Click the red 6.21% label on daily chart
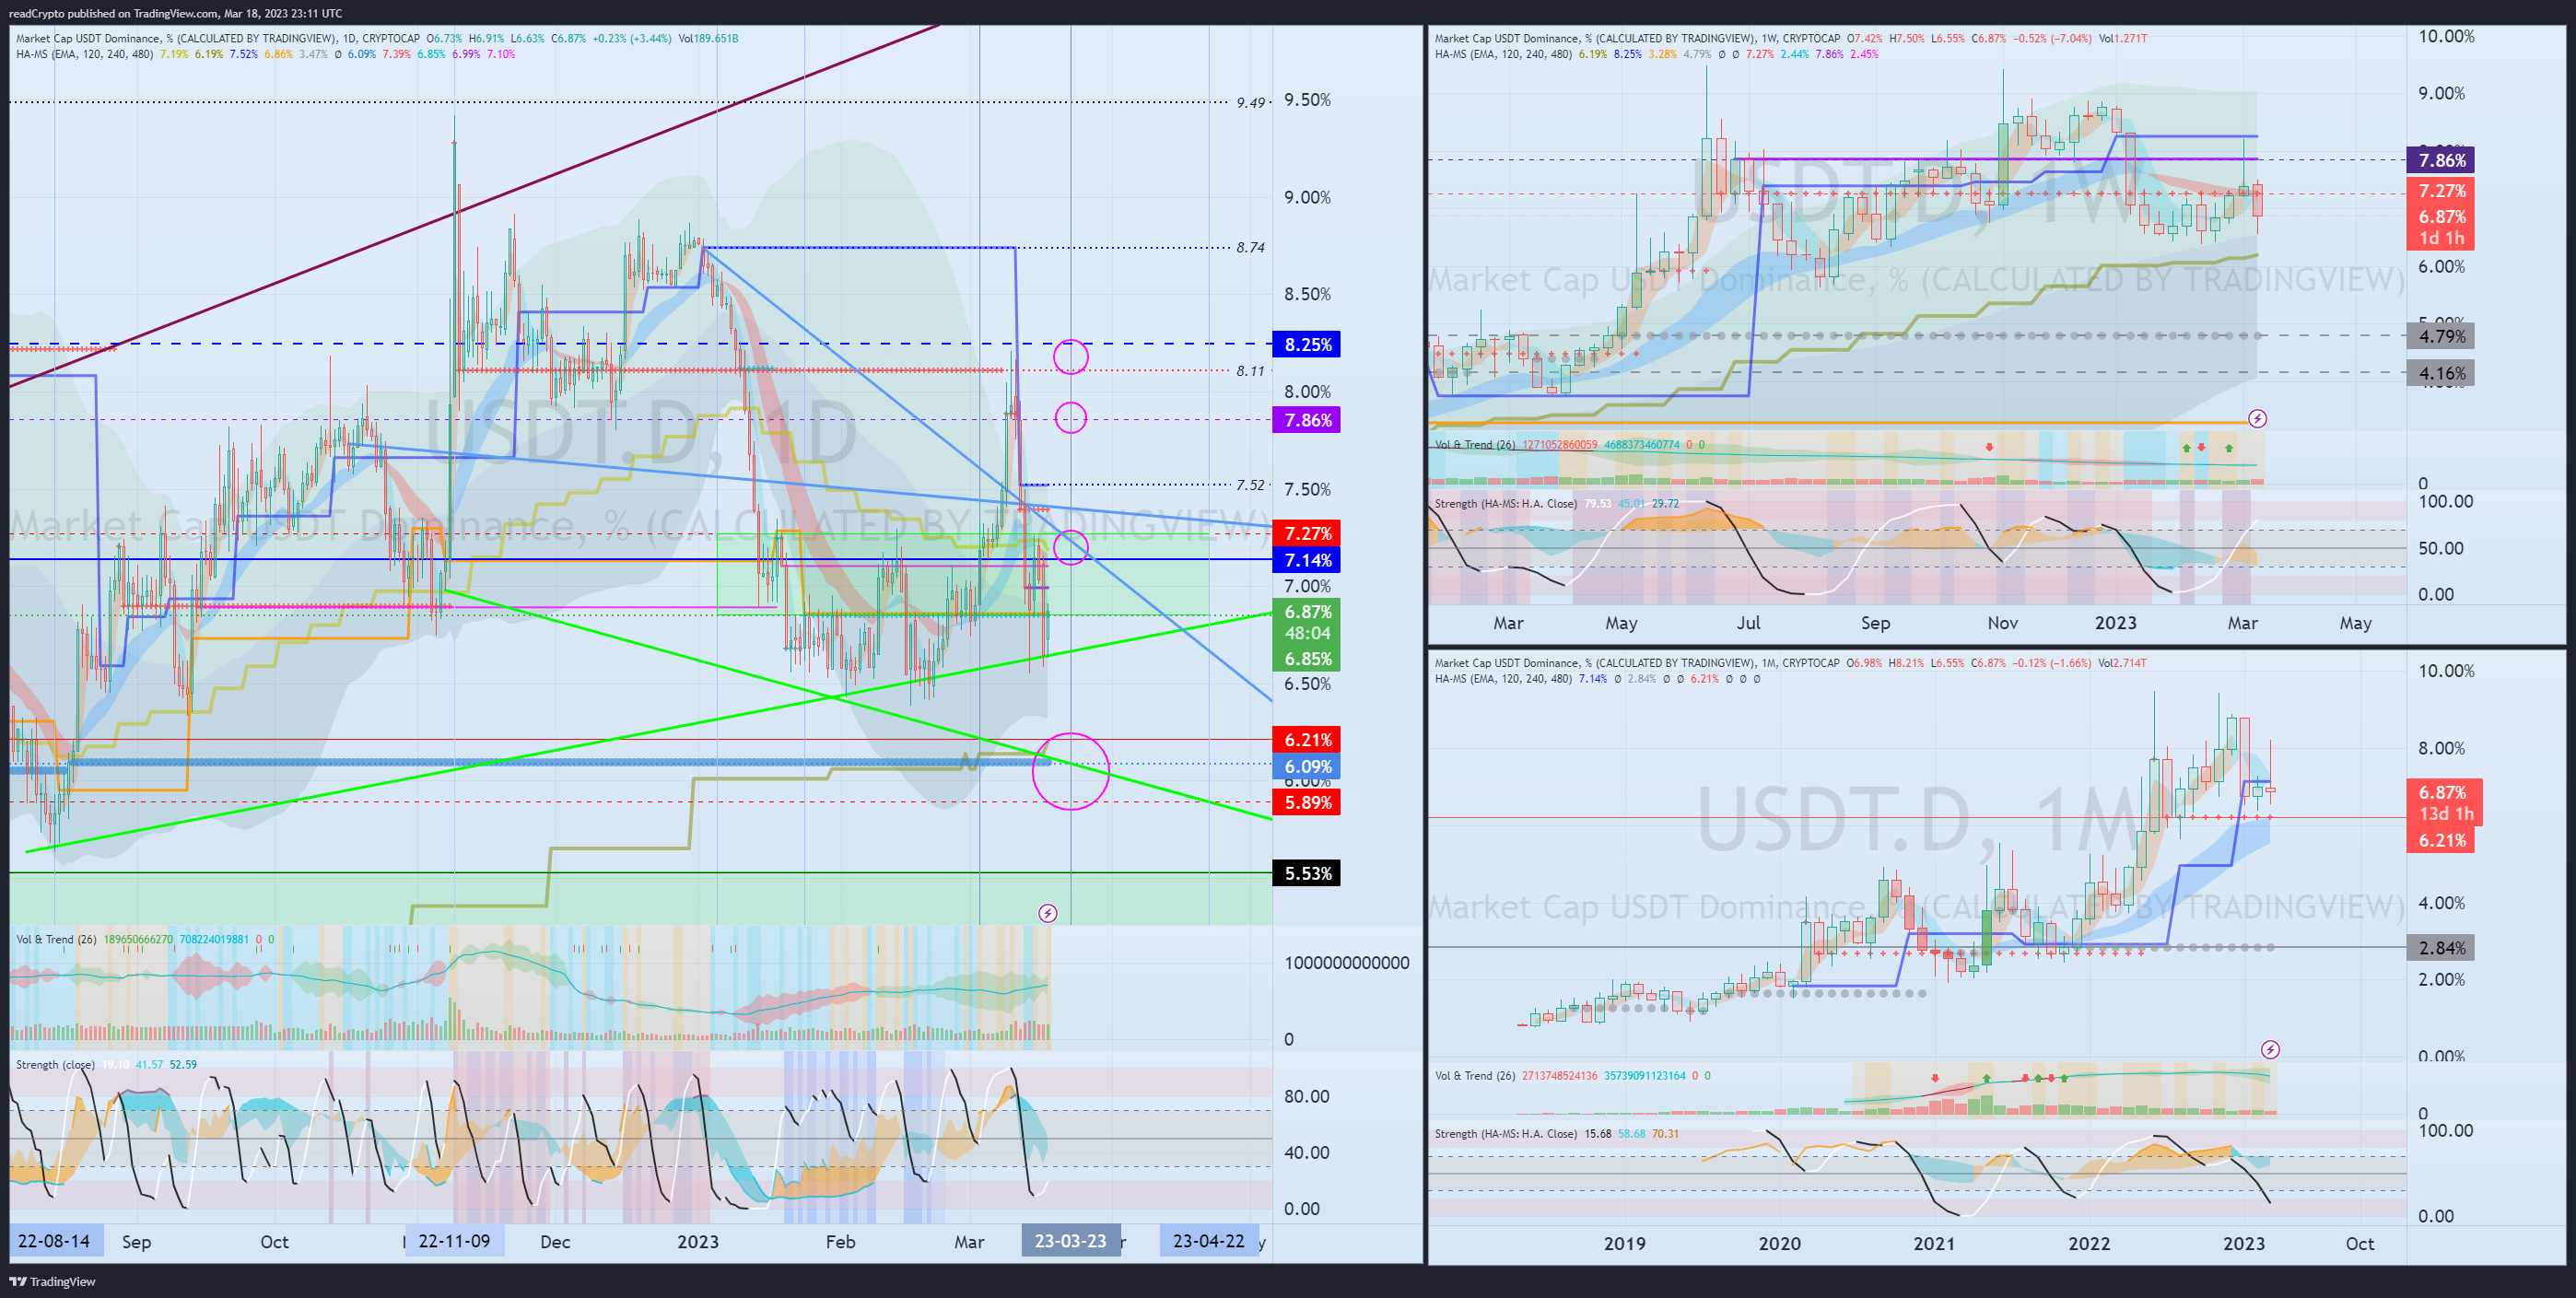Image resolution: width=2576 pixels, height=1298 pixels. tap(1307, 740)
